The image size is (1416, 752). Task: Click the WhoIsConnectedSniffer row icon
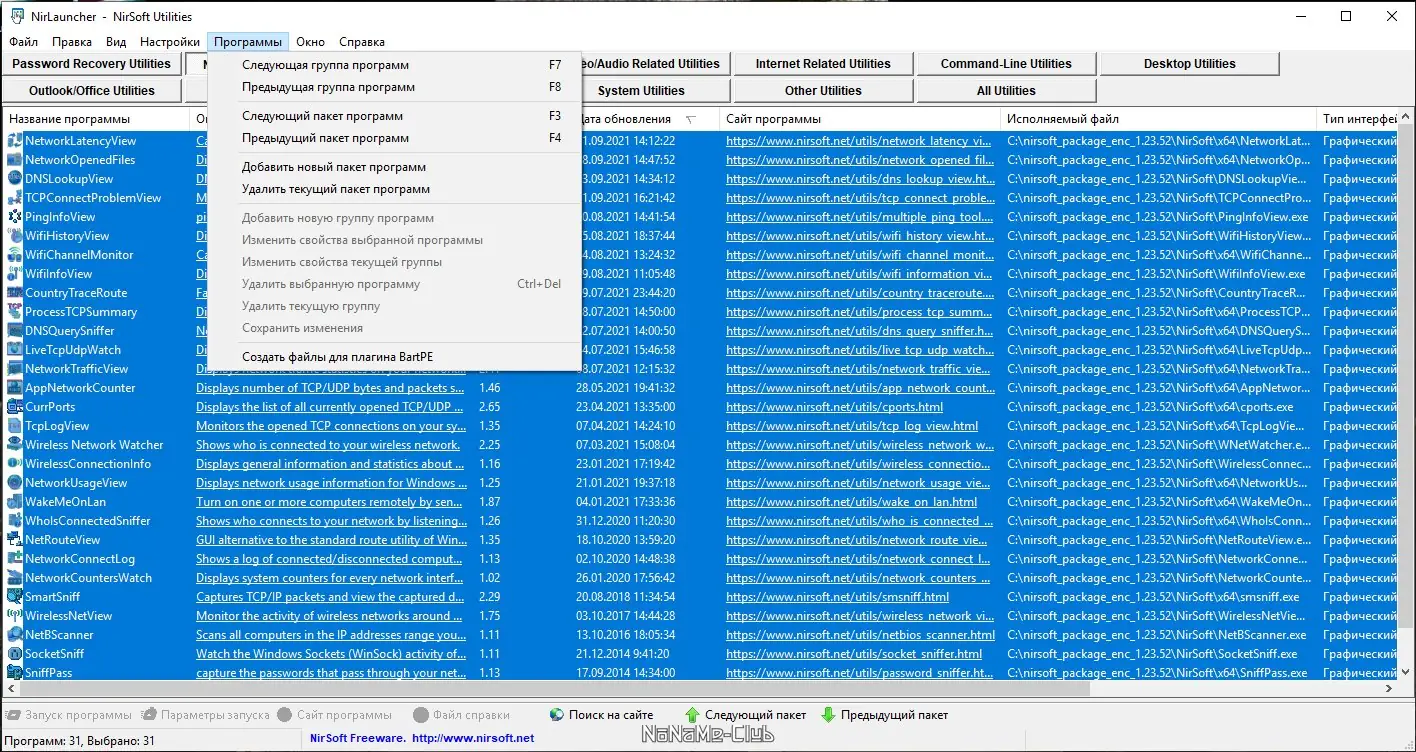15,521
